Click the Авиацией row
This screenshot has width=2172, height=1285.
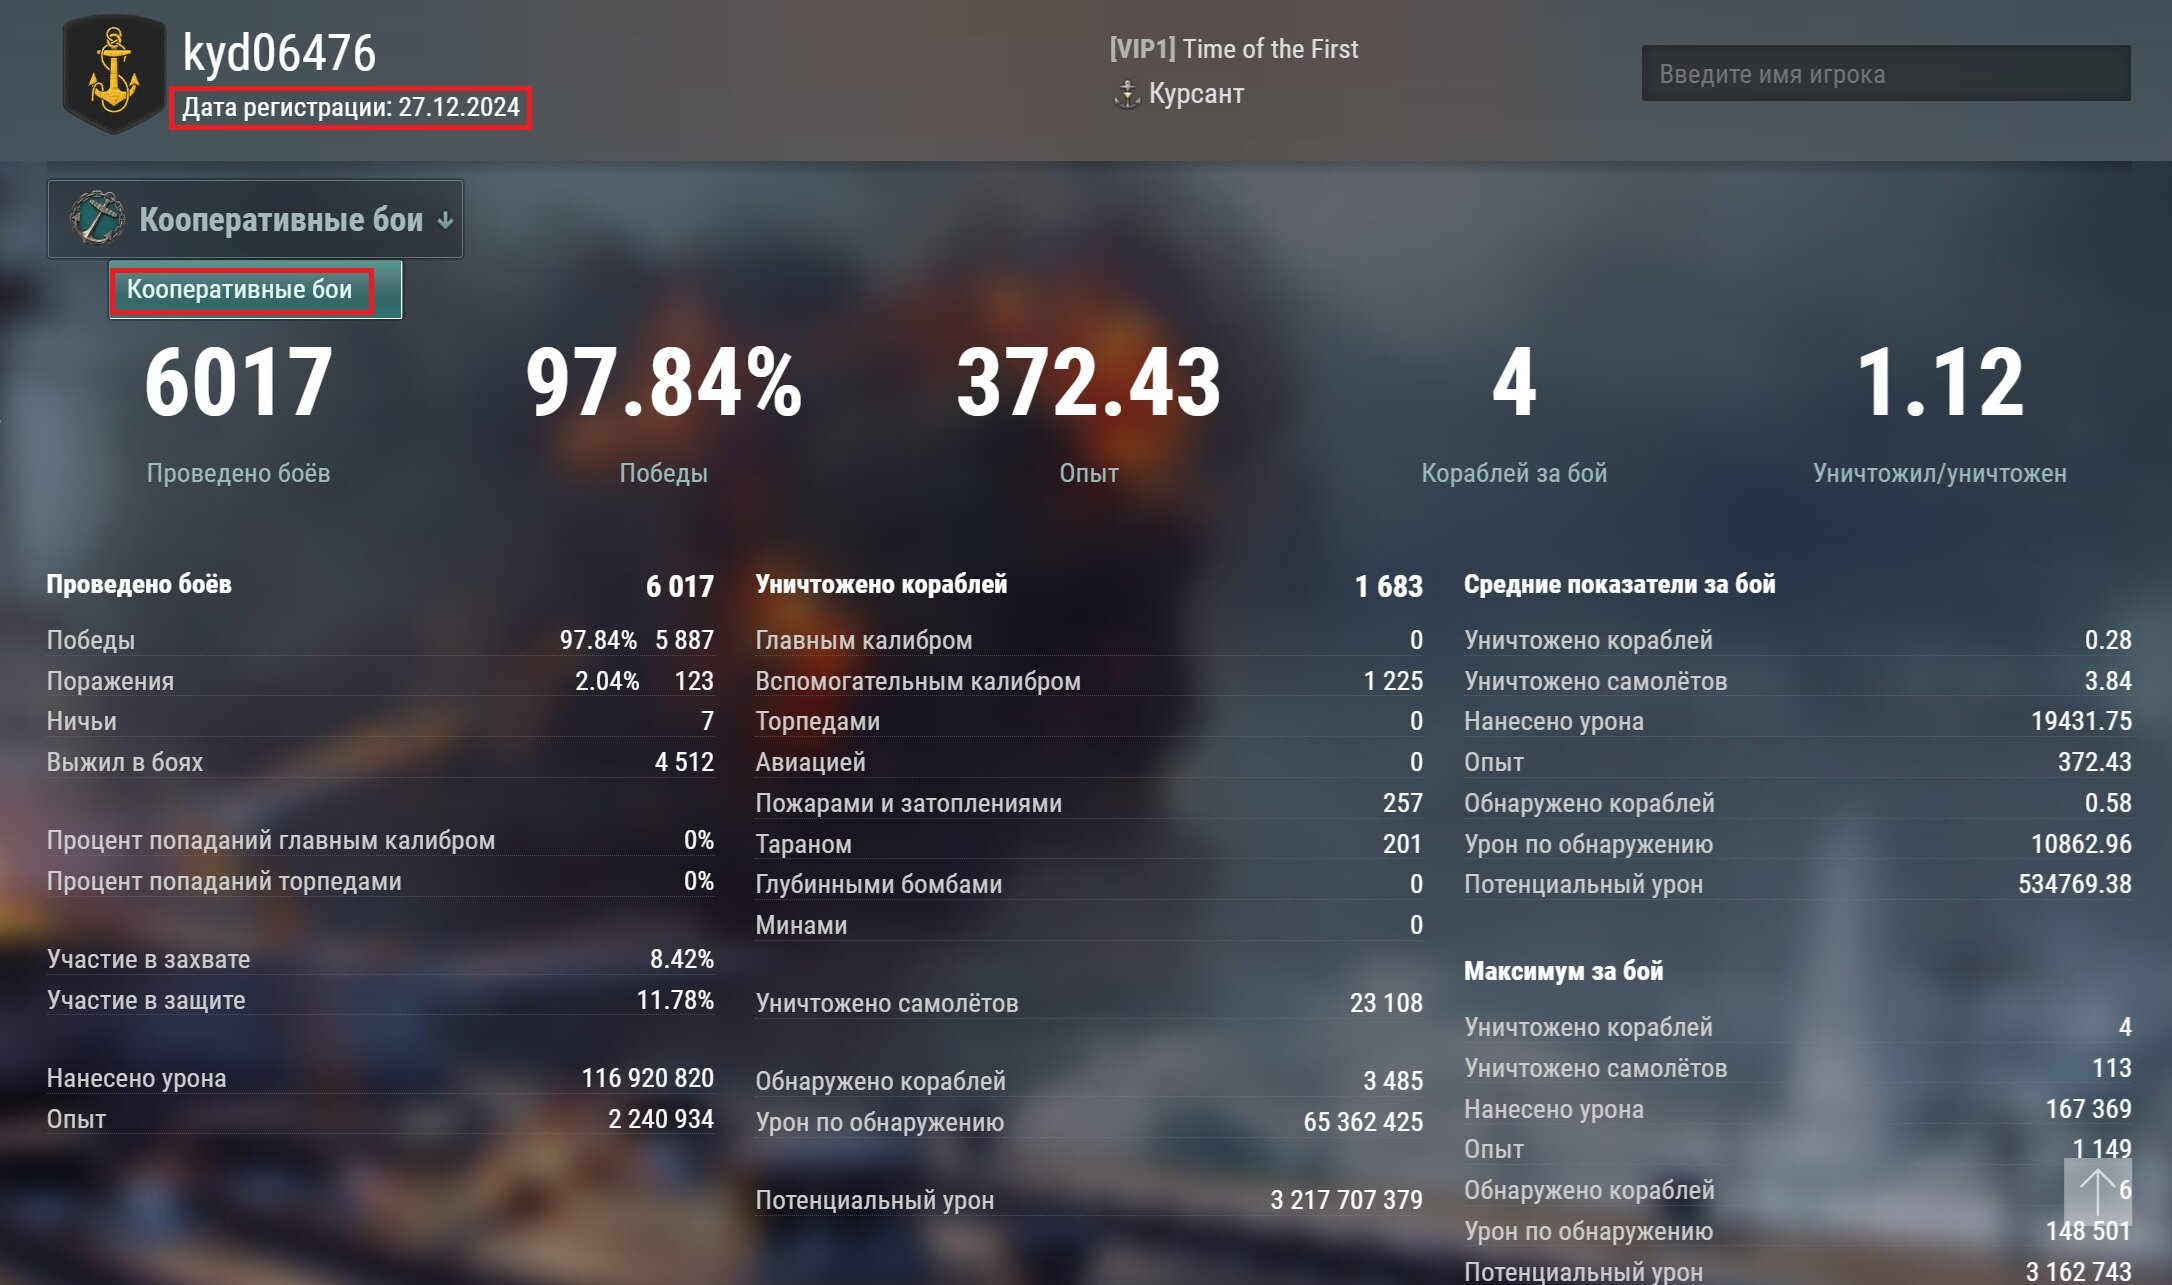1089,762
